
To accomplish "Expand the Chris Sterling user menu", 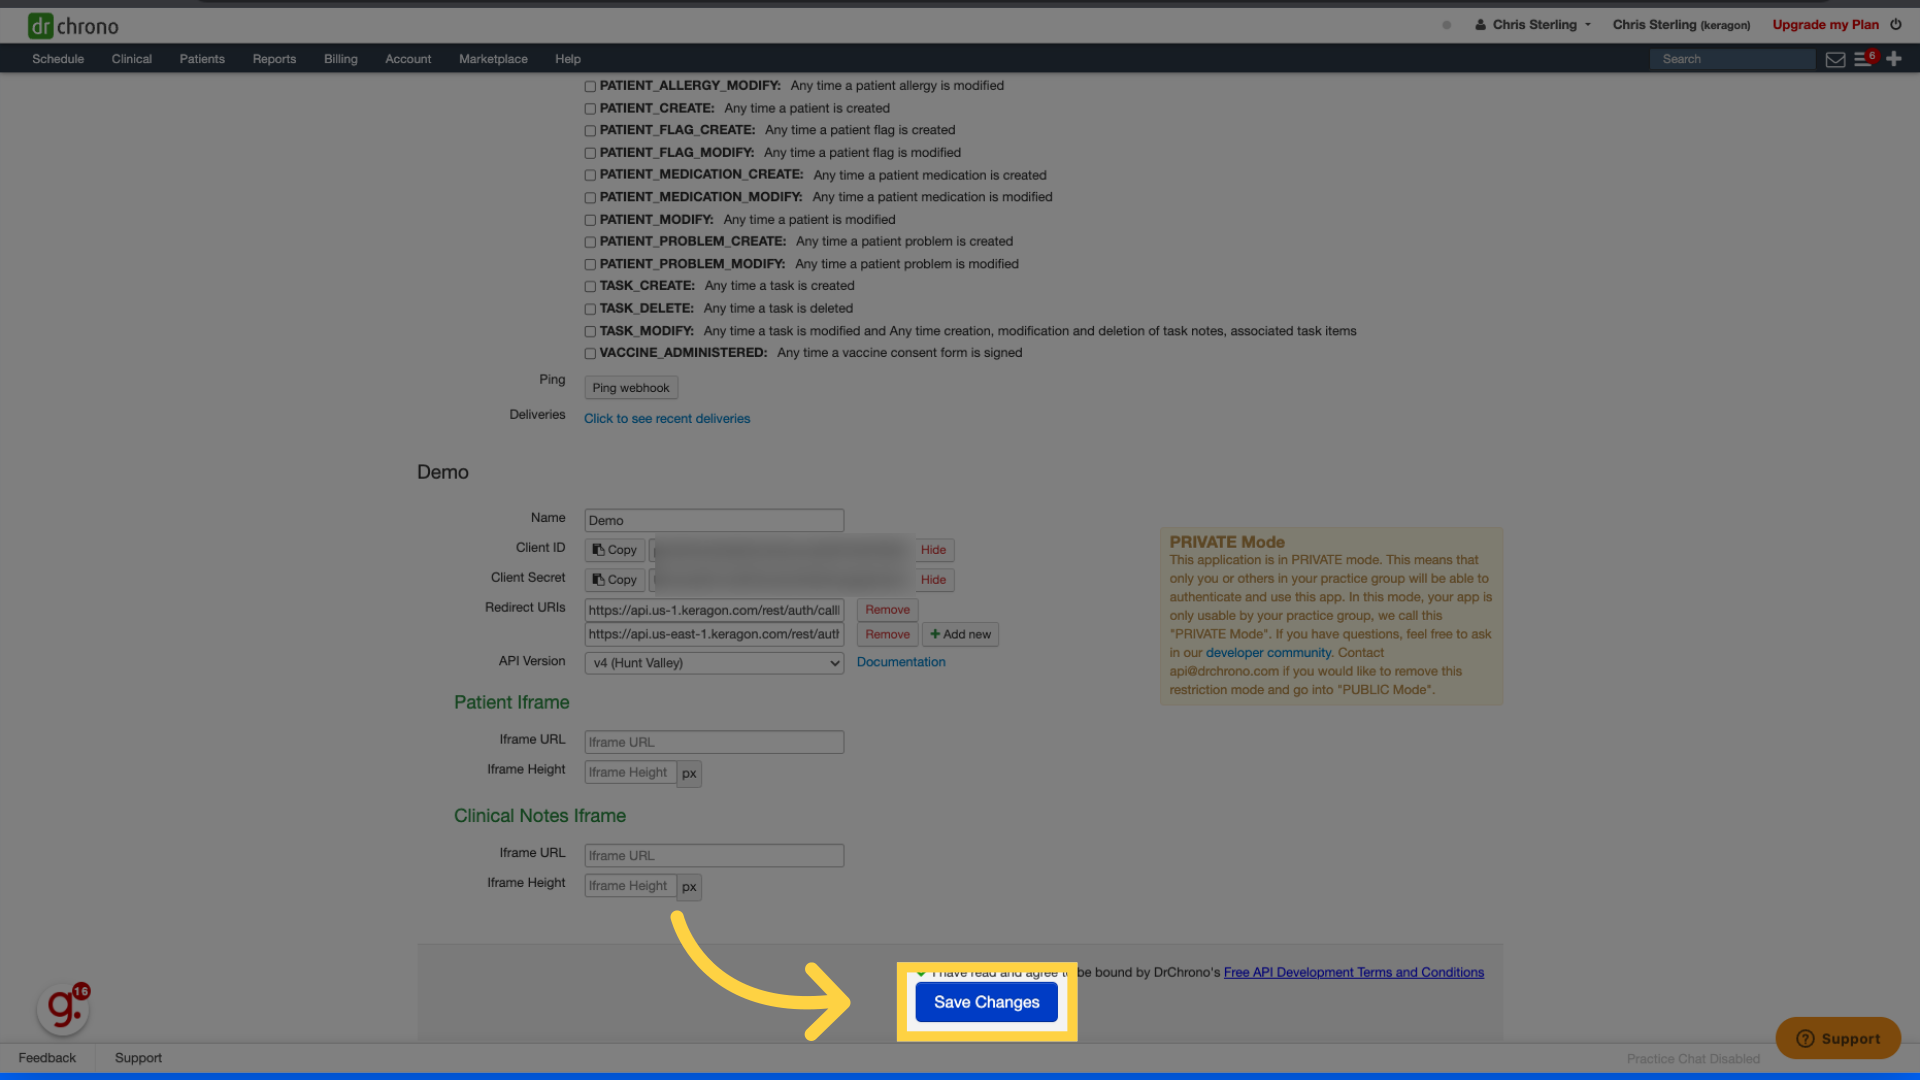I will click(x=1533, y=25).
